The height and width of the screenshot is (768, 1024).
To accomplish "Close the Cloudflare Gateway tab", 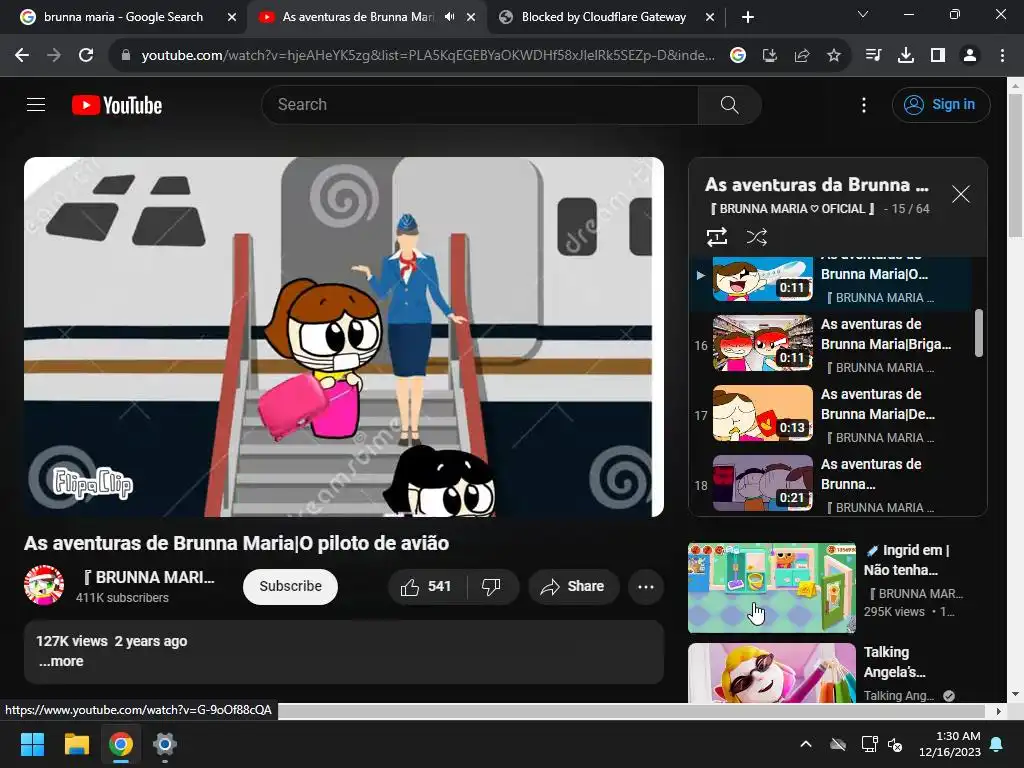I will coord(710,18).
